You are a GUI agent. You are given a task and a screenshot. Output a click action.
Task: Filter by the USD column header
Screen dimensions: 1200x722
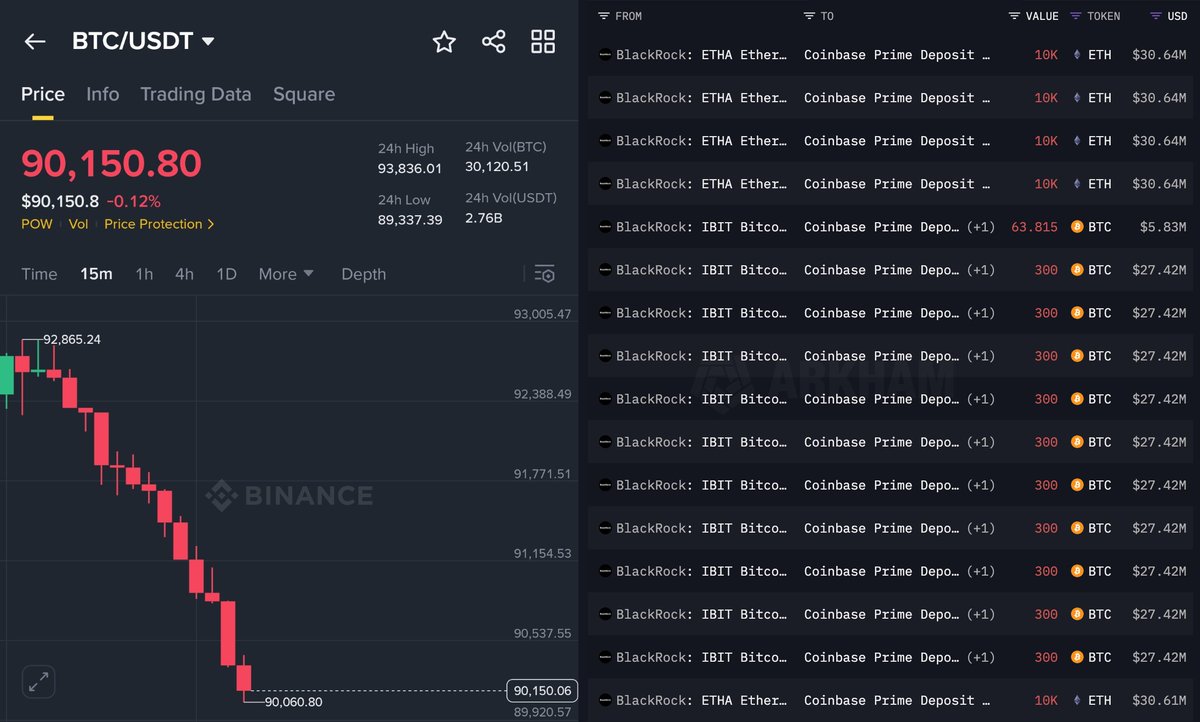(1169, 16)
